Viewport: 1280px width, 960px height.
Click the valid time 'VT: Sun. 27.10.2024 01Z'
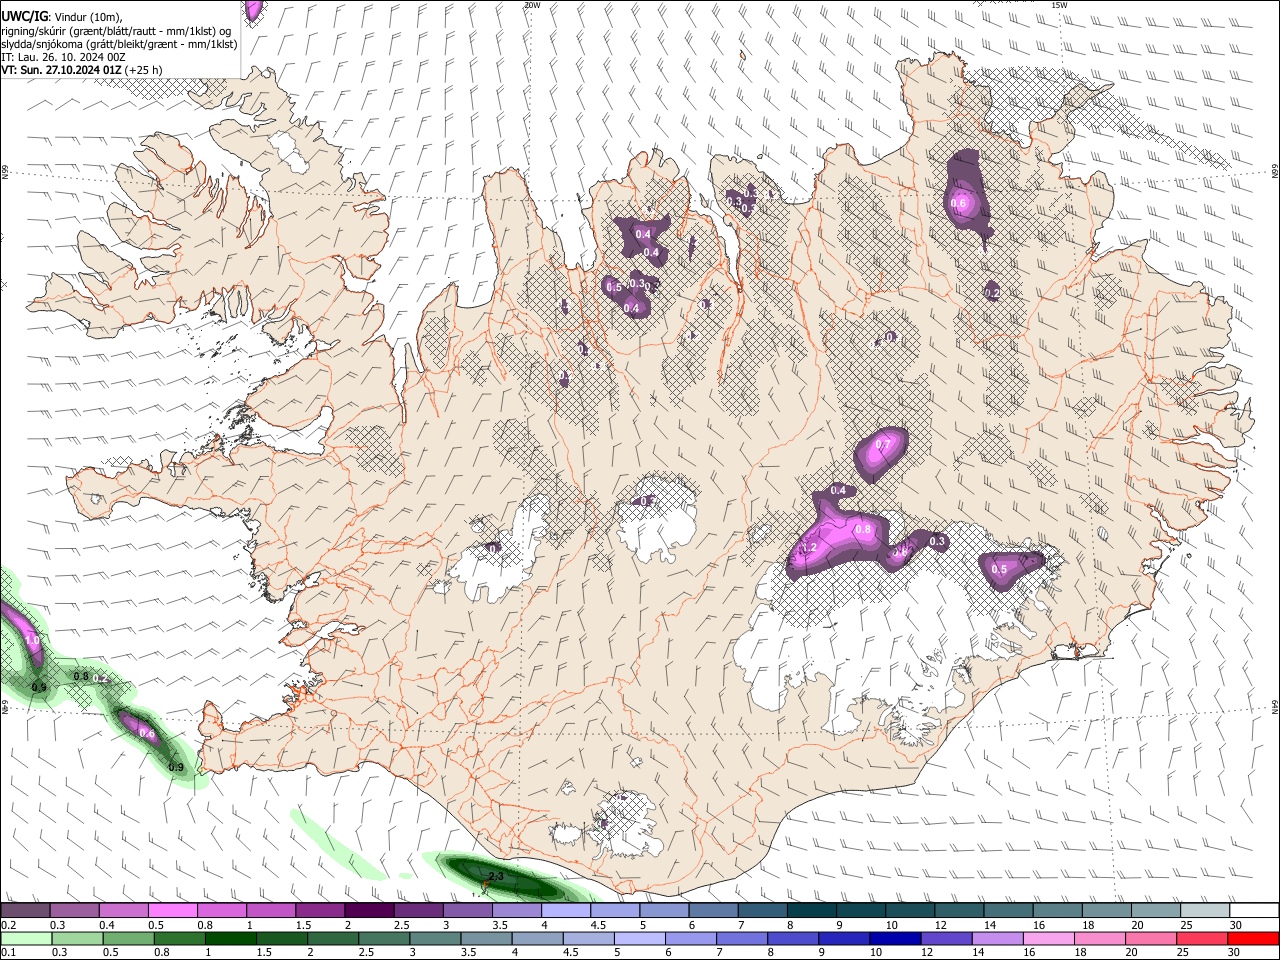coord(62,70)
